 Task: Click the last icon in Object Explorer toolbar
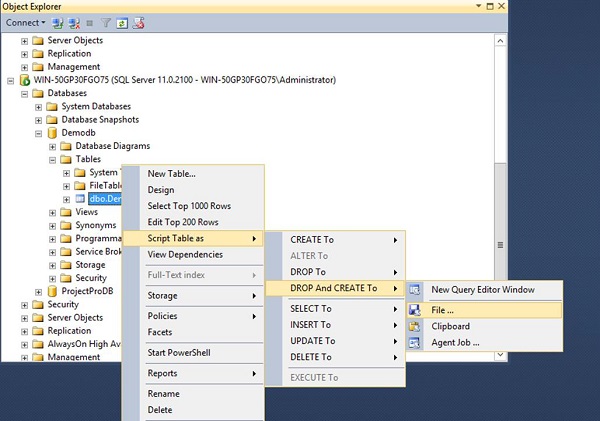coord(138,22)
